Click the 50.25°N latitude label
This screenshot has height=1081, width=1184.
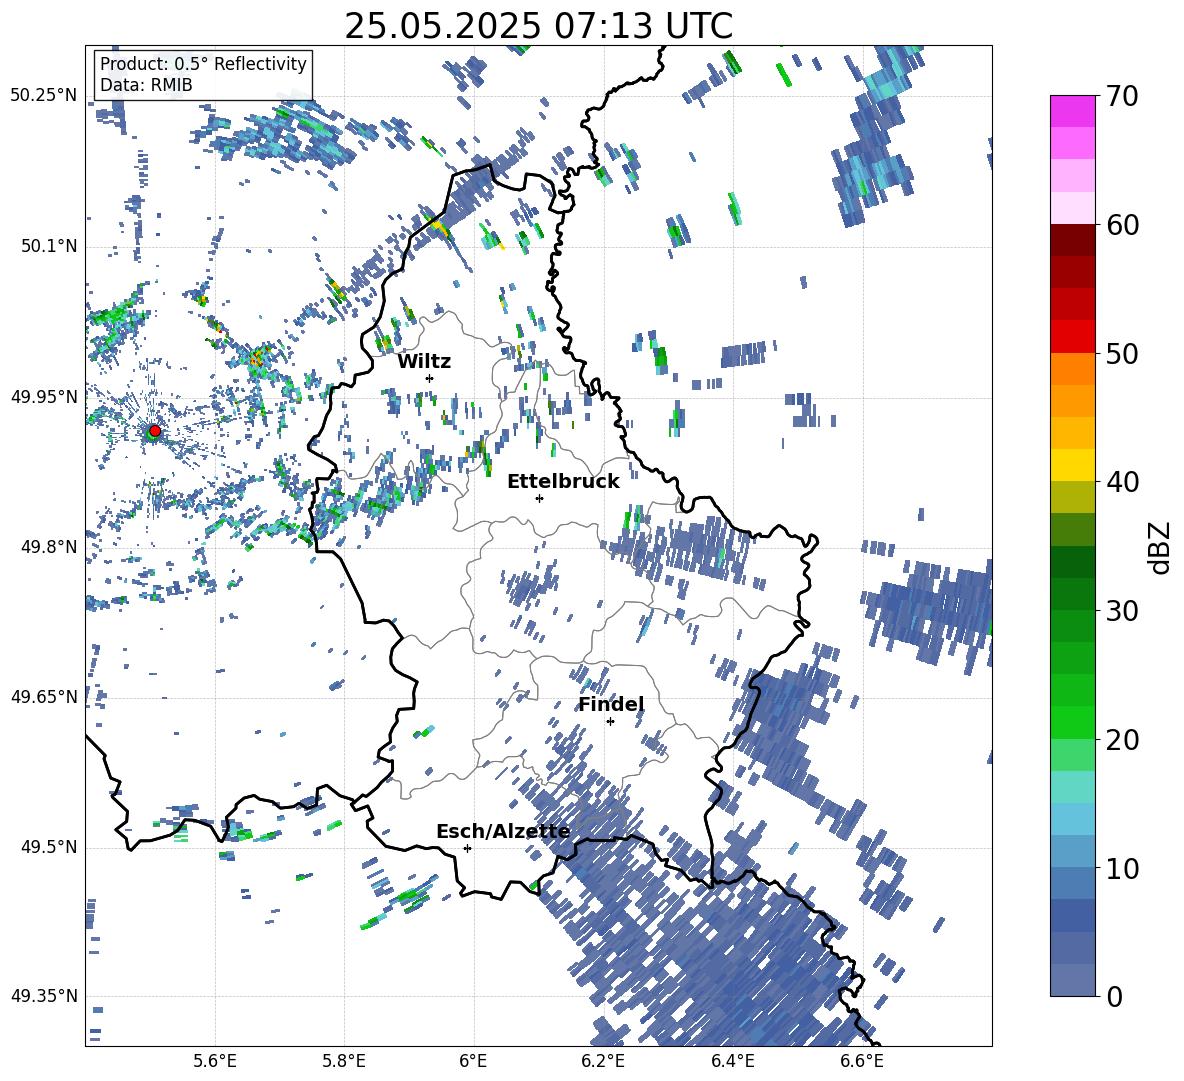44,96
